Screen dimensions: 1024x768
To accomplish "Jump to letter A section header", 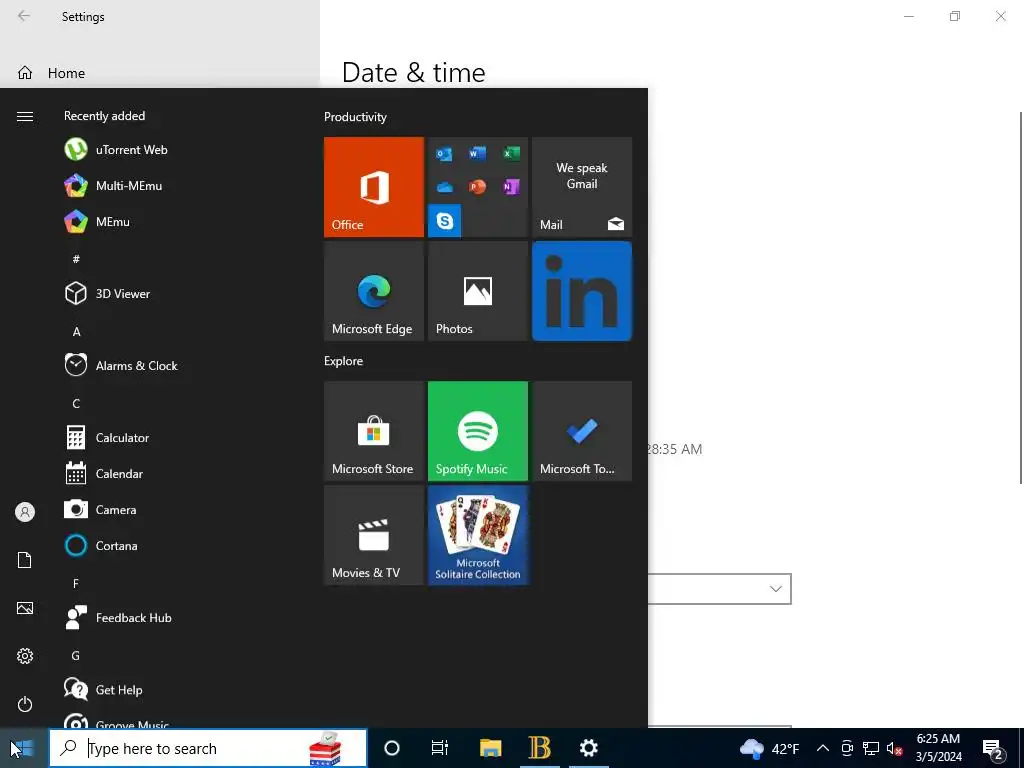I will [x=76, y=332].
